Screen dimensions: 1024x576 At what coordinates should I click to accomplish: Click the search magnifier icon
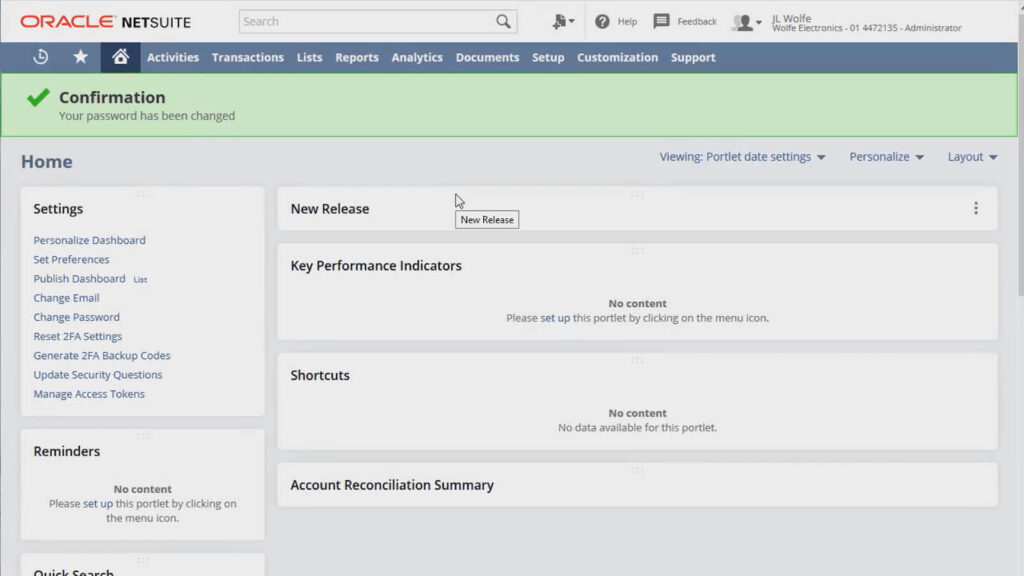(x=503, y=21)
